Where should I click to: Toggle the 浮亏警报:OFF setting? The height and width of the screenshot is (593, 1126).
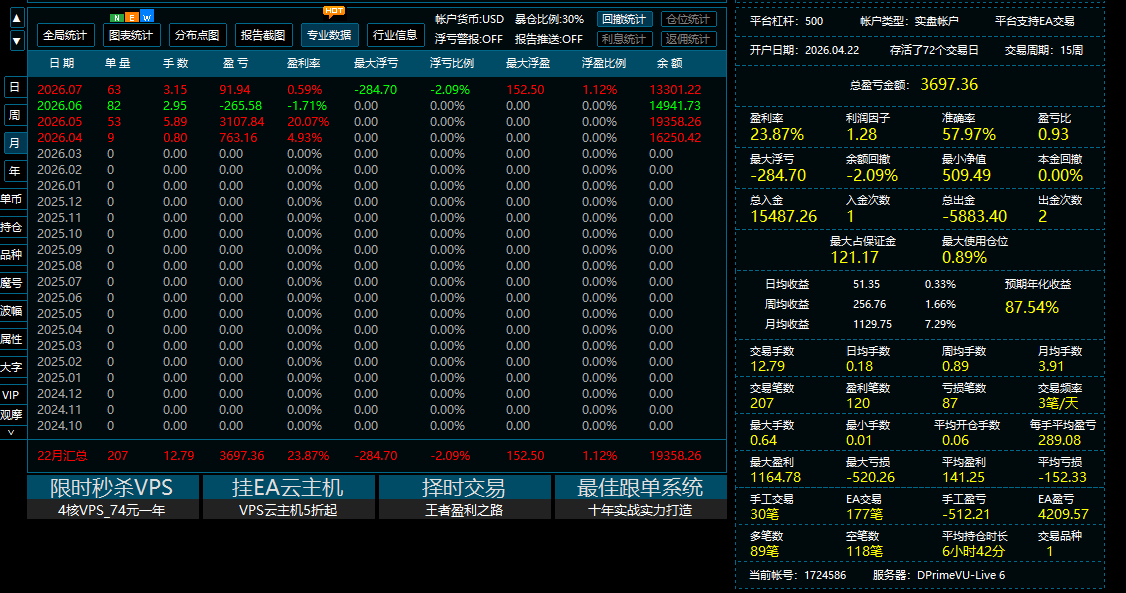[x=469, y=39]
